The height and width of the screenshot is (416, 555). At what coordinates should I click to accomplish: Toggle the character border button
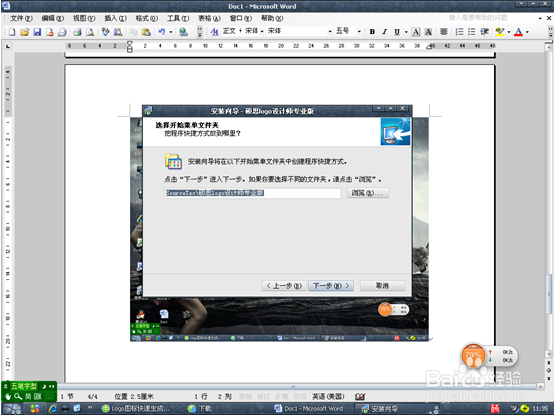tap(416, 32)
